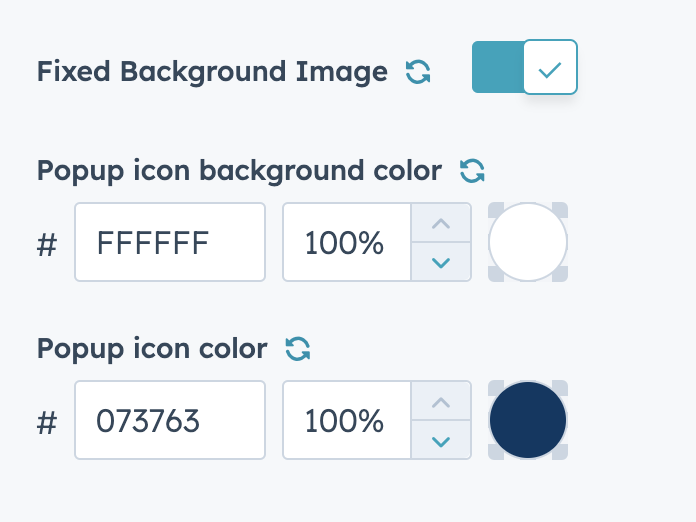Click the Popup icon background color label
This screenshot has width=696, height=522.
coord(239,171)
